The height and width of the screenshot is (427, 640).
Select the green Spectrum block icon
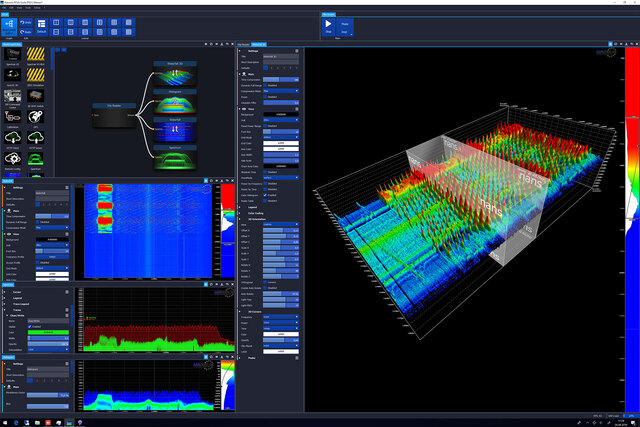pyautogui.click(x=36, y=160)
